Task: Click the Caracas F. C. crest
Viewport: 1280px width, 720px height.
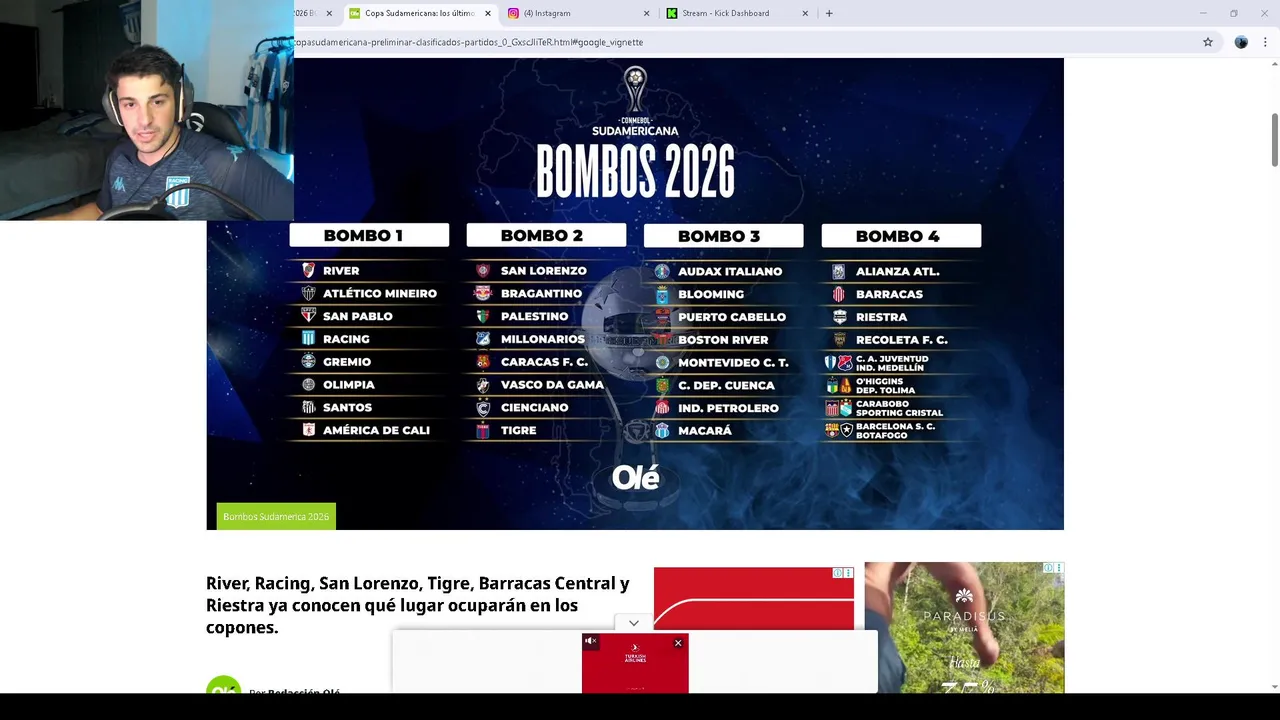Action: tap(483, 362)
